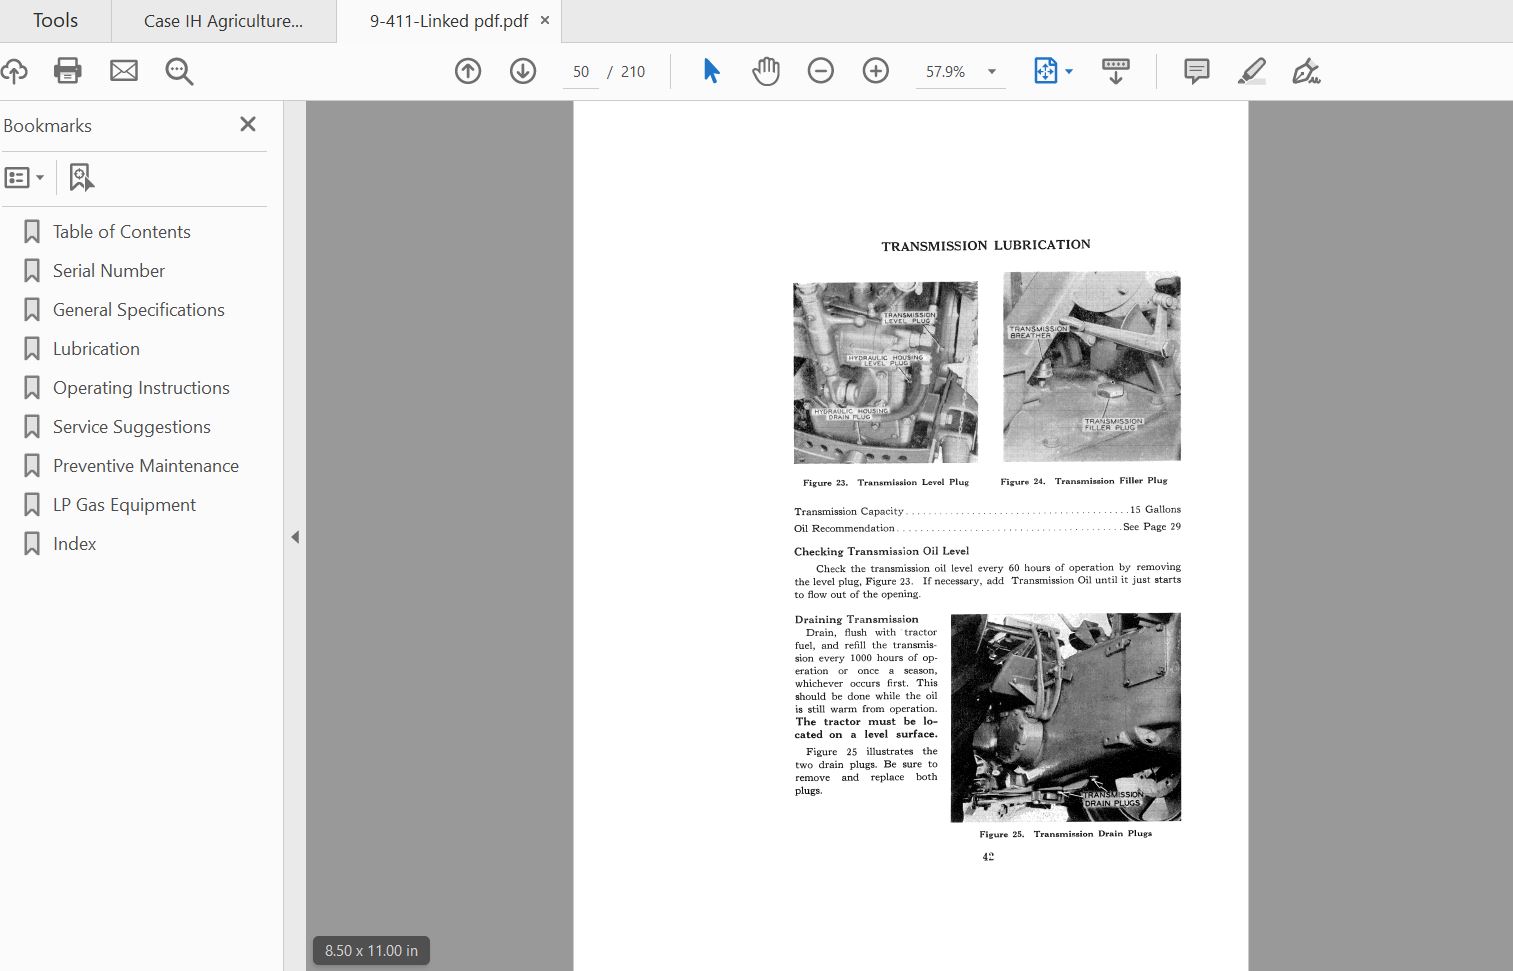Screen dimensions: 1513x971
Task: Select the highlighter pen tool
Action: pyautogui.click(x=1252, y=71)
